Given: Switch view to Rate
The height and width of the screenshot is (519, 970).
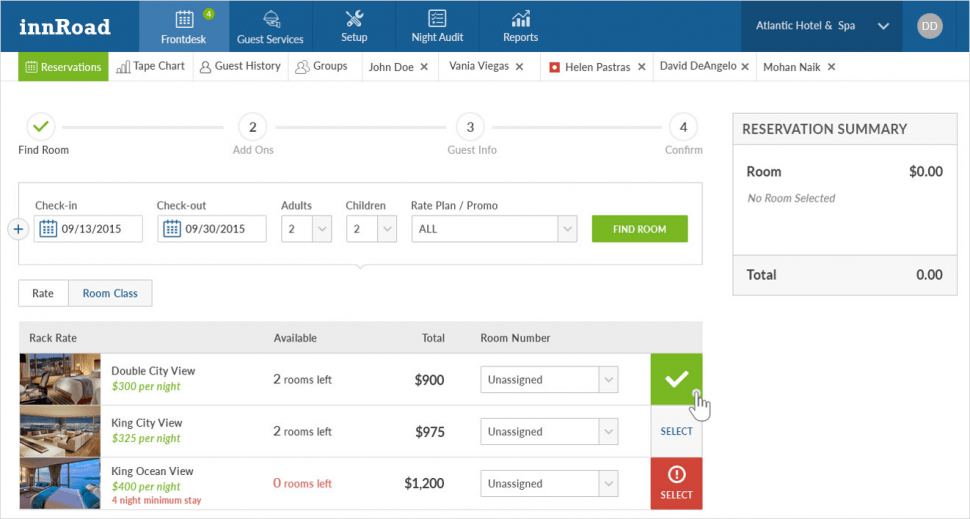Looking at the screenshot, I should (x=43, y=293).
